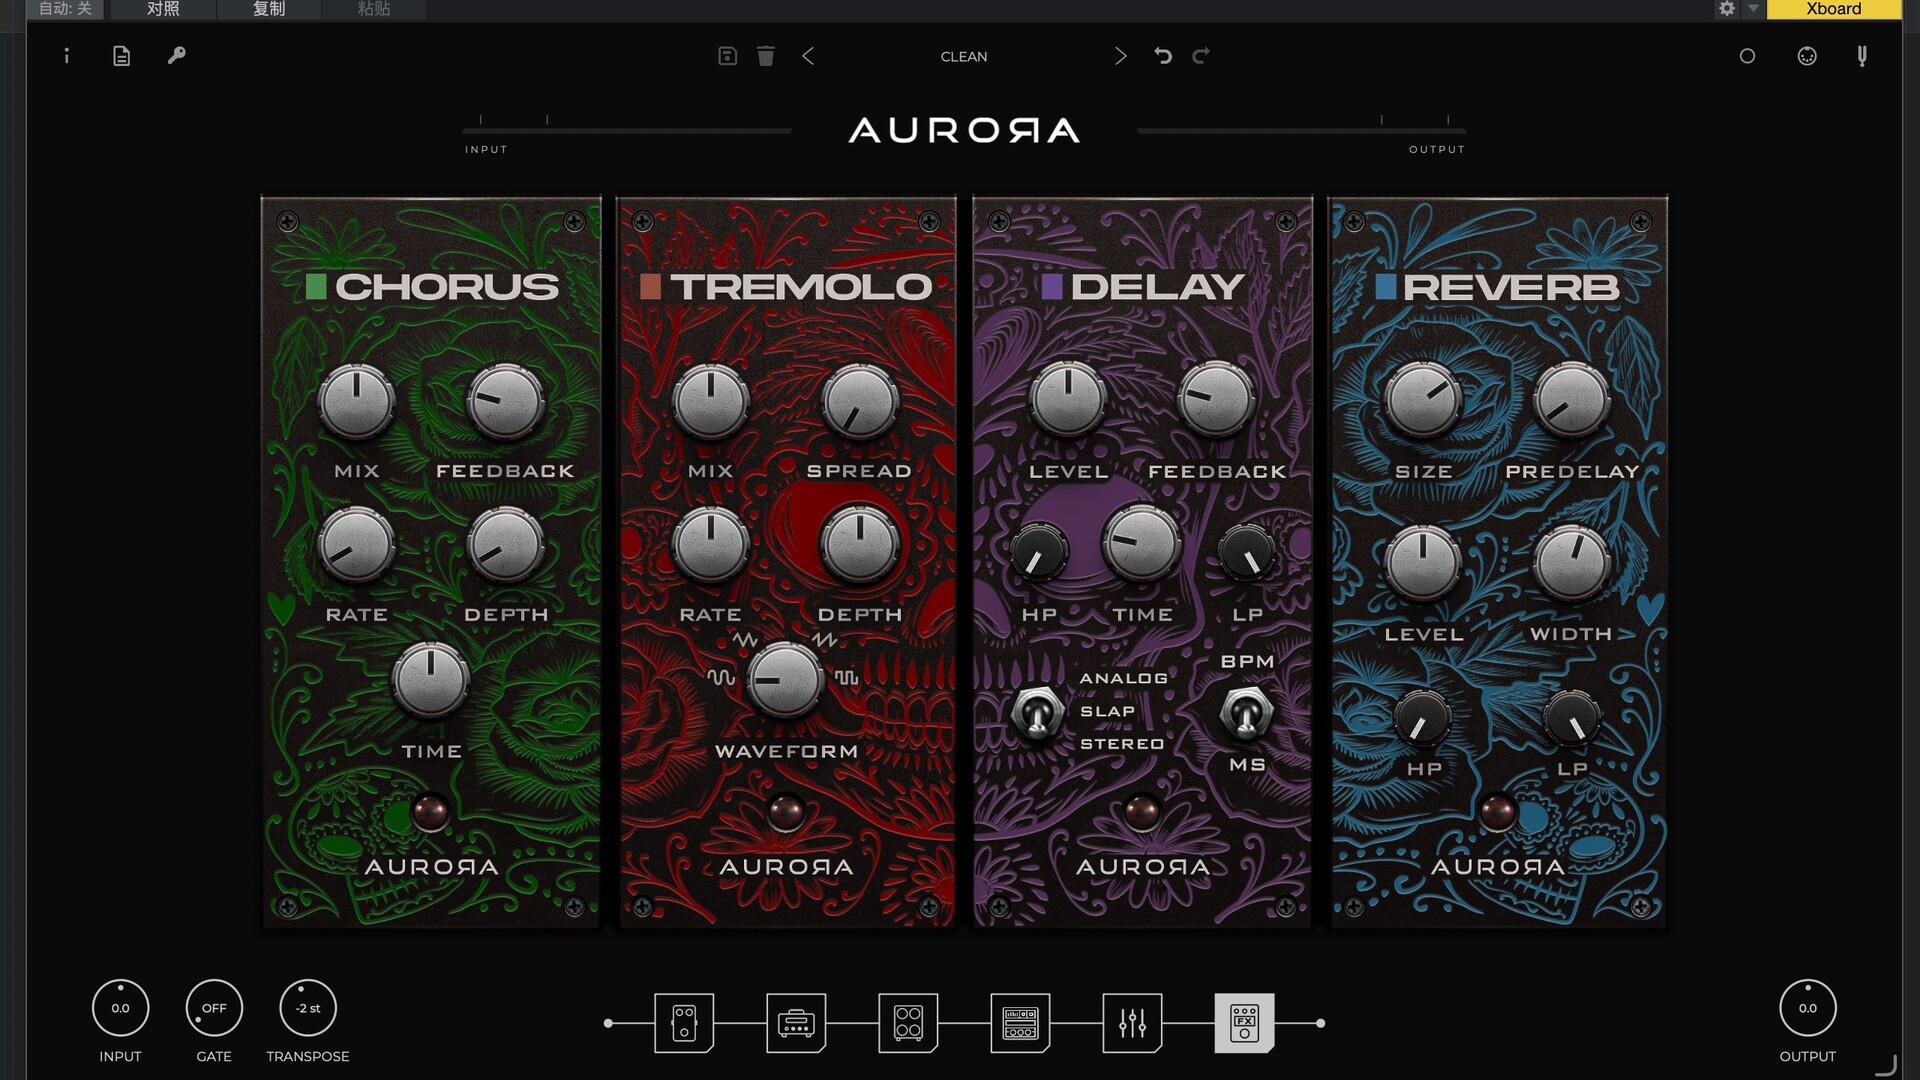Click the yellow Xboard button
1920x1080 pixels.
pyautogui.click(x=1833, y=9)
